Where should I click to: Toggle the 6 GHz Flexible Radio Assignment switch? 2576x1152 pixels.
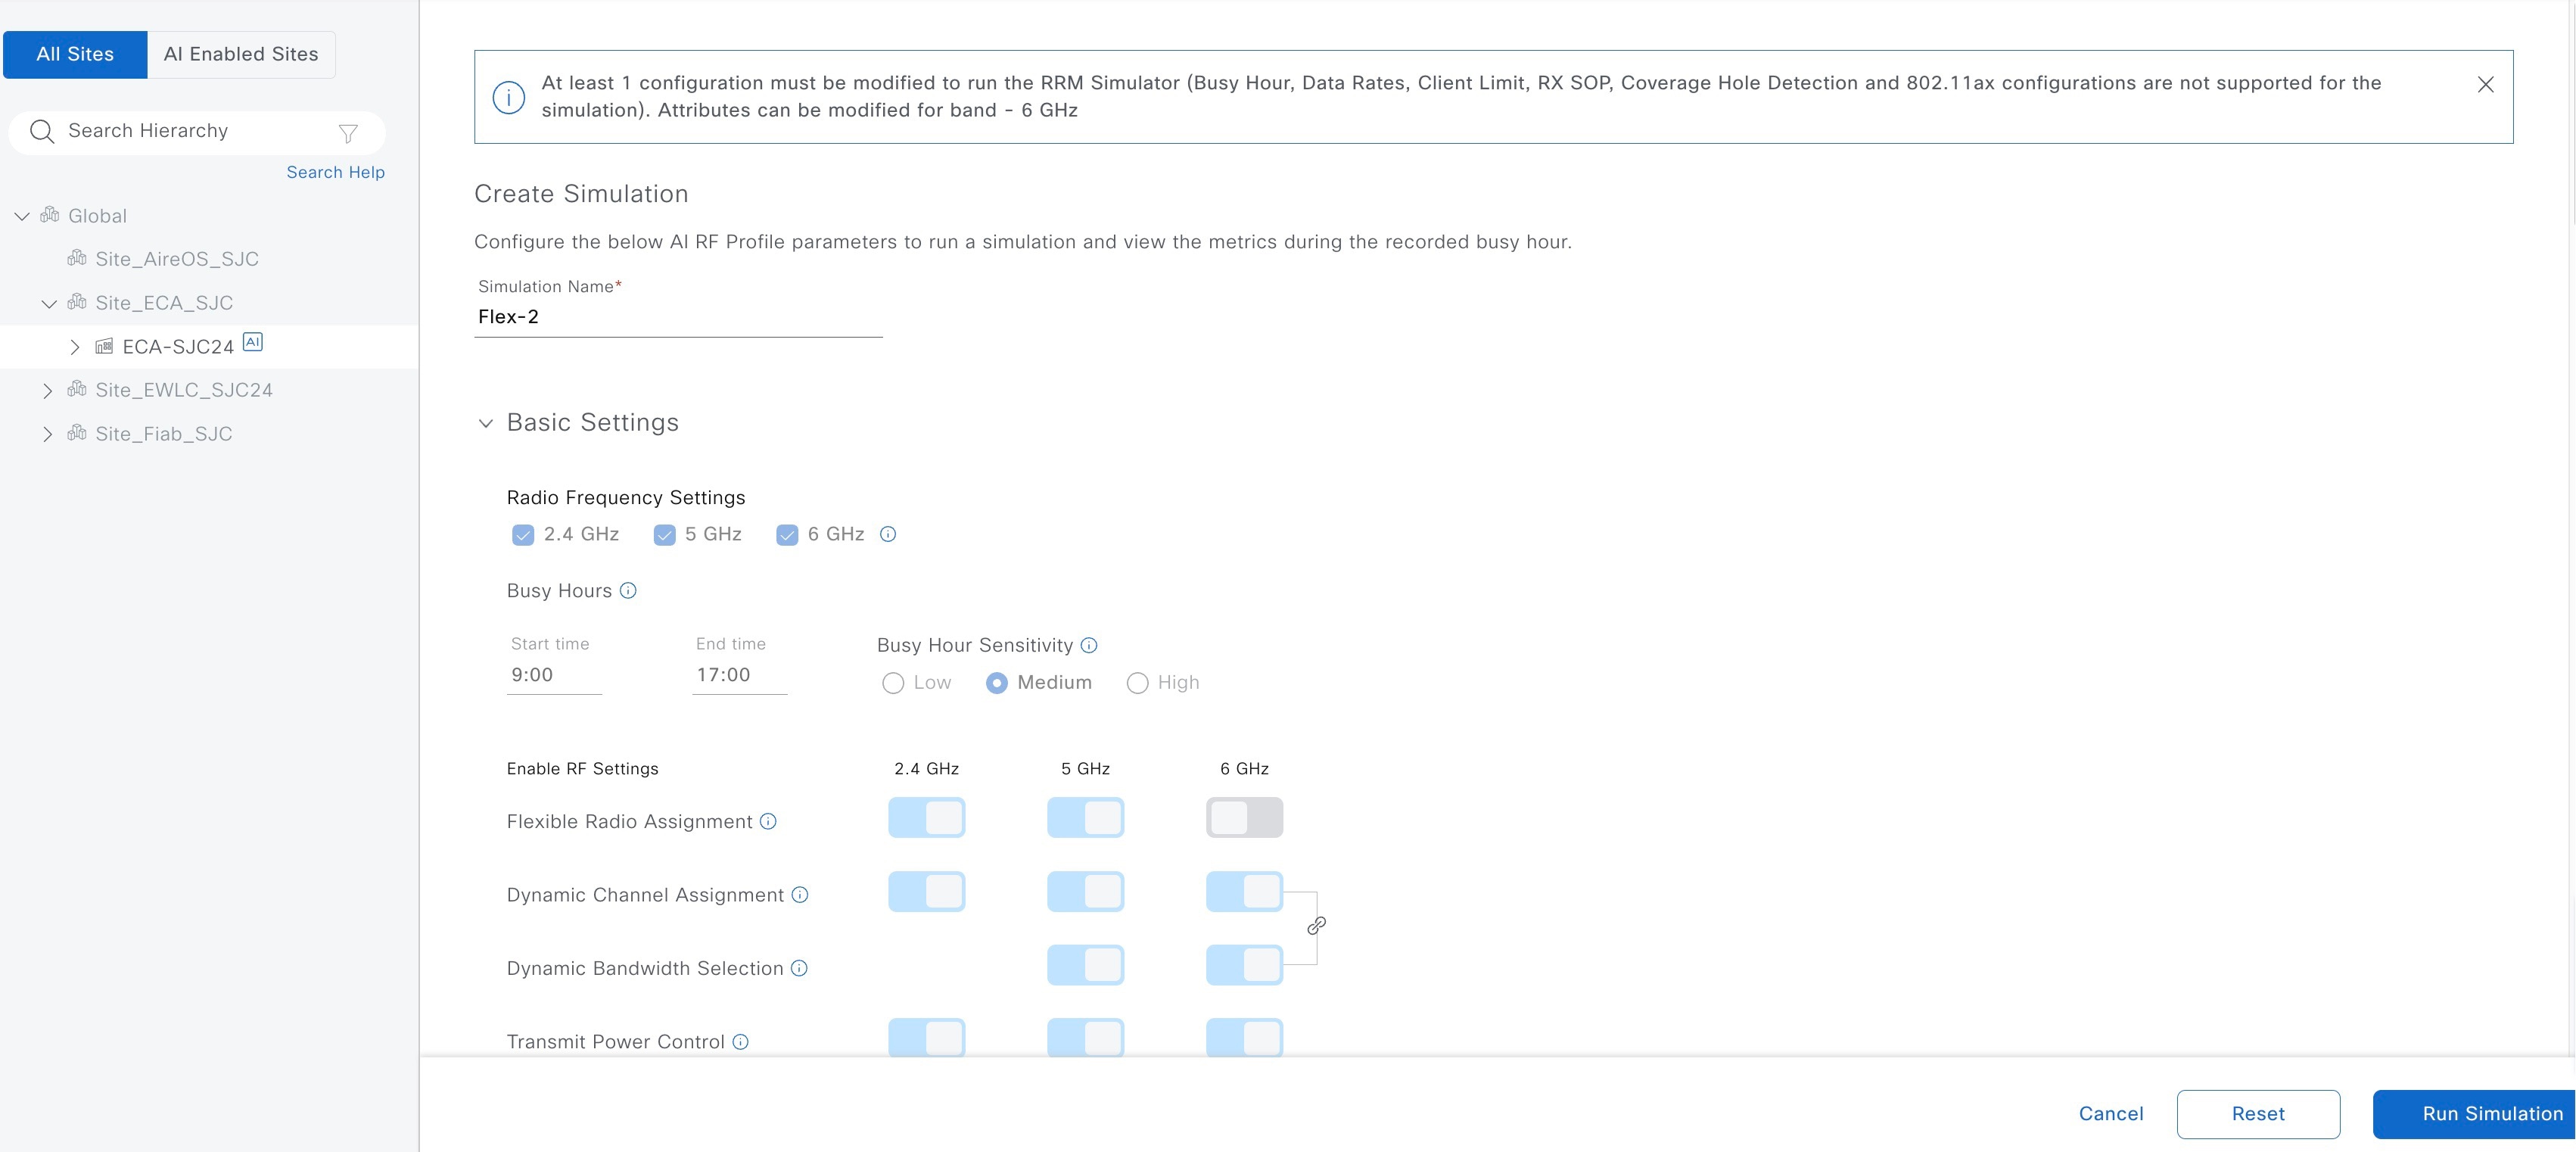(1243, 818)
